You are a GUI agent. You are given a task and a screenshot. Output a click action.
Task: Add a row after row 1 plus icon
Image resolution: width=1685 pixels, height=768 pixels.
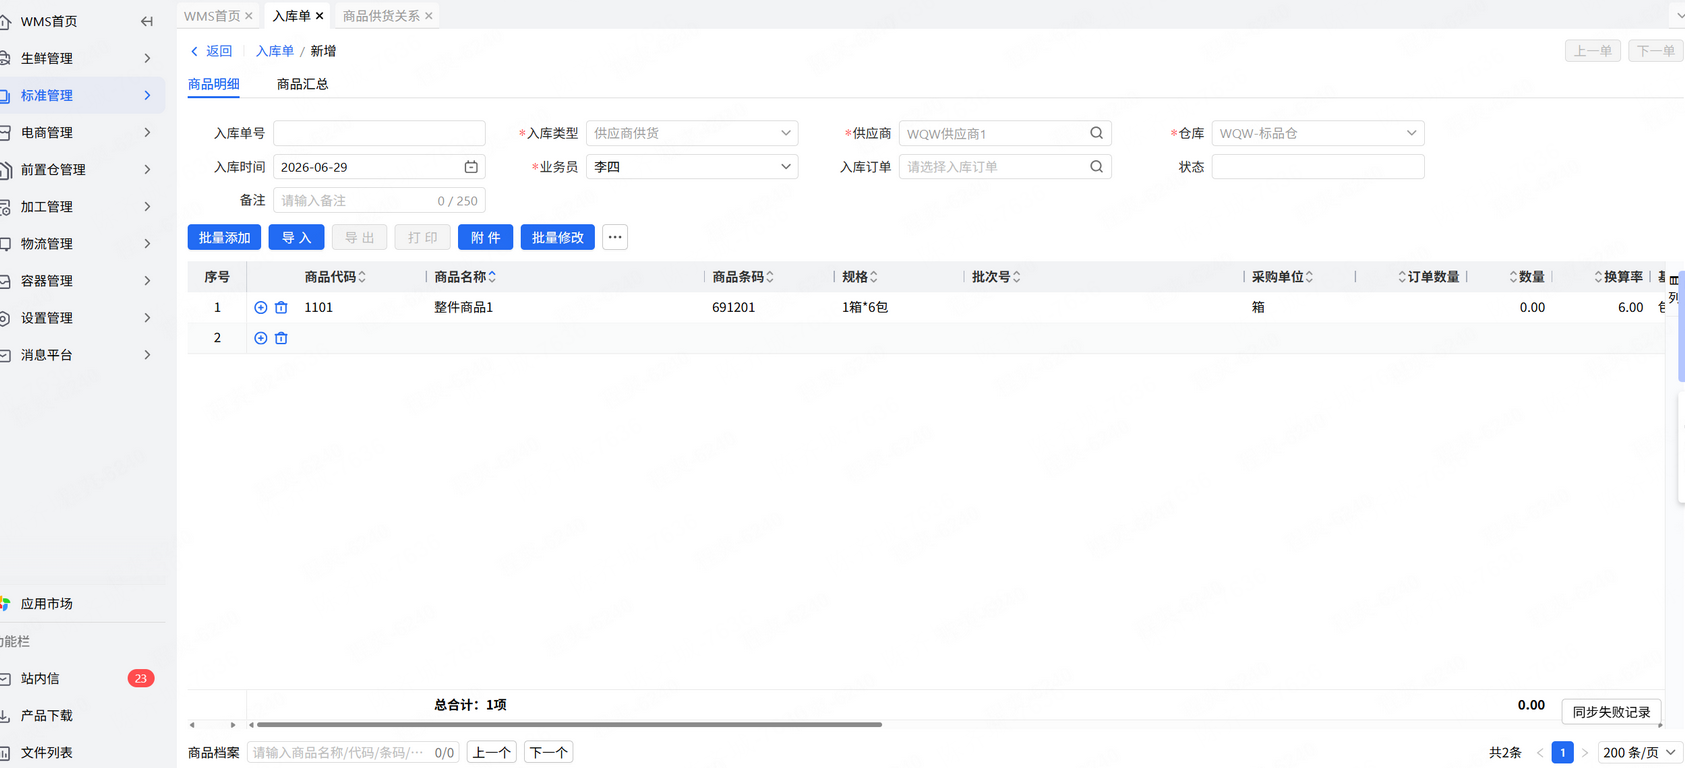(x=261, y=308)
